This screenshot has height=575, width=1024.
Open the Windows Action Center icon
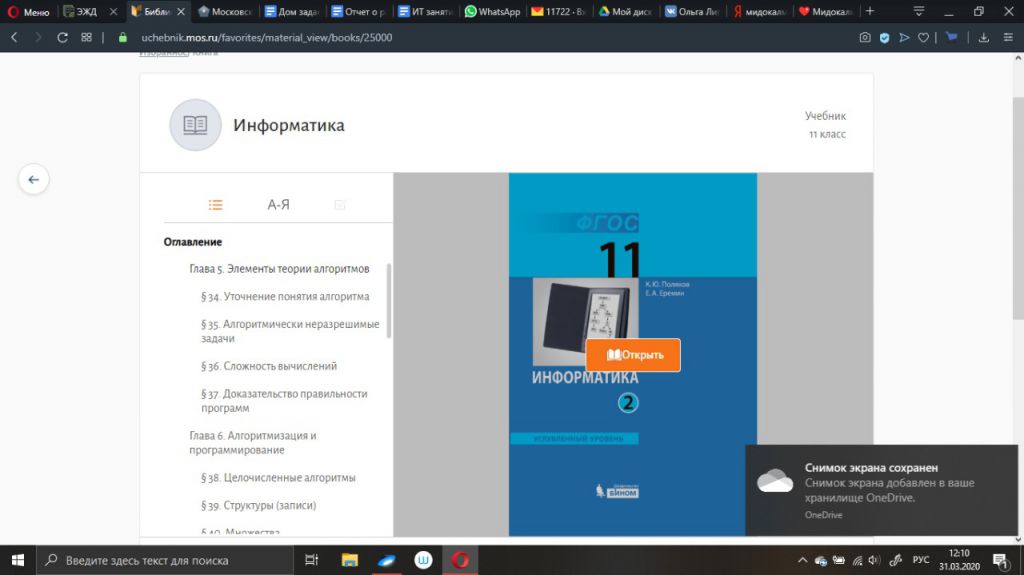(1000, 560)
